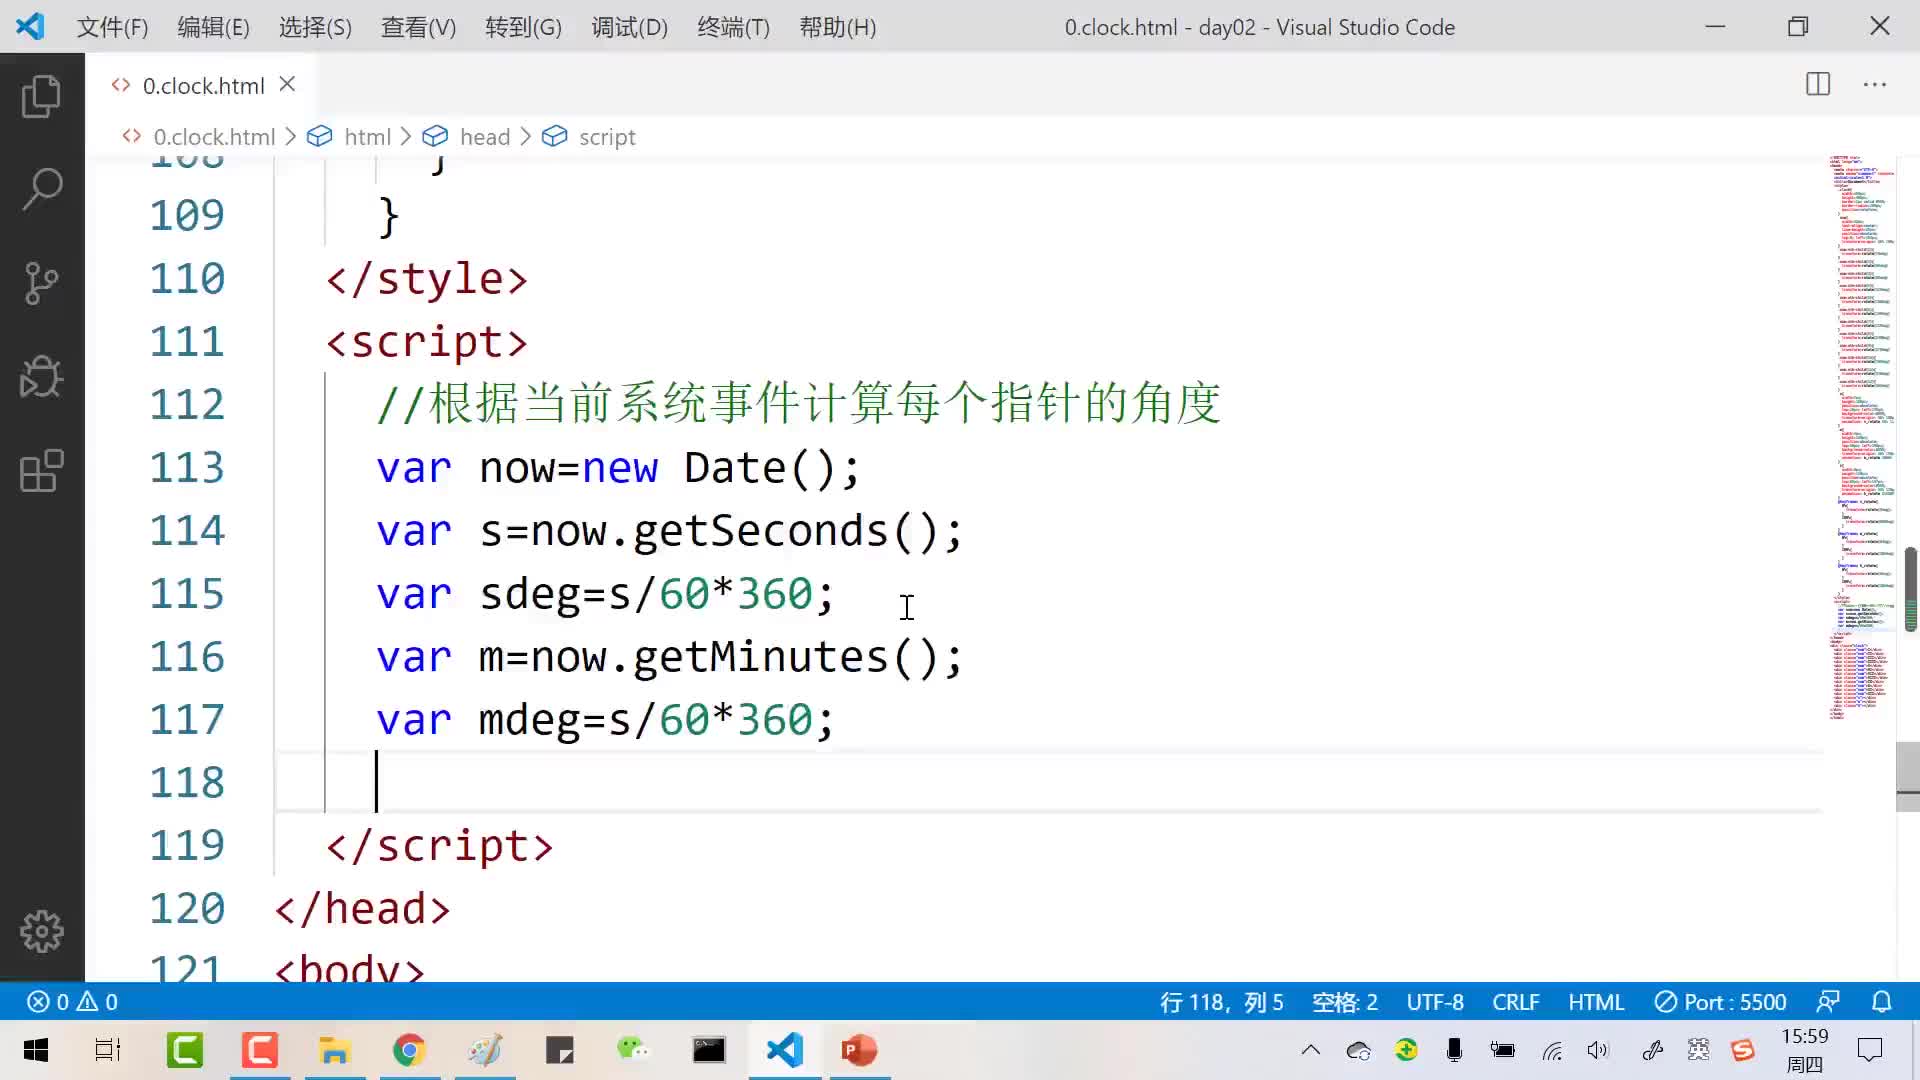
Task: Change end of line sequence CRLF
Action: click(1515, 1001)
